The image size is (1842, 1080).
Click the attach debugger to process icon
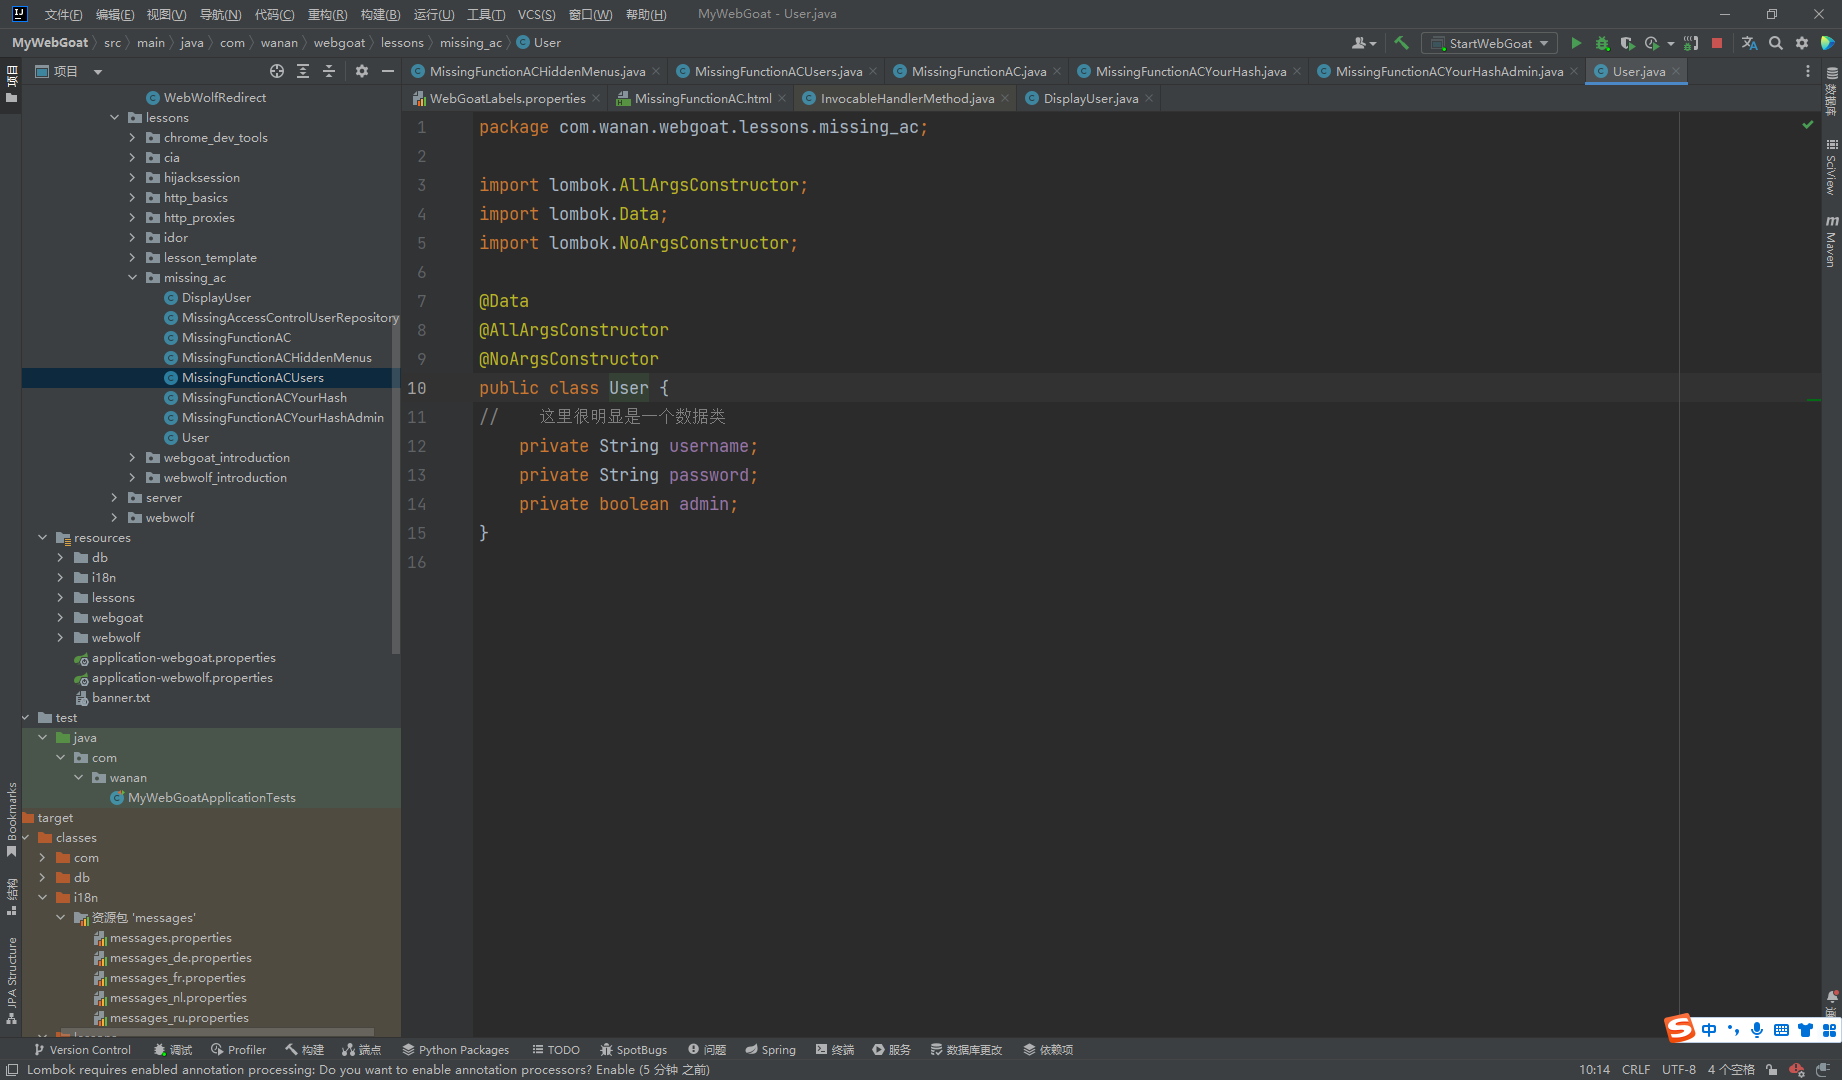[x=1691, y=43]
